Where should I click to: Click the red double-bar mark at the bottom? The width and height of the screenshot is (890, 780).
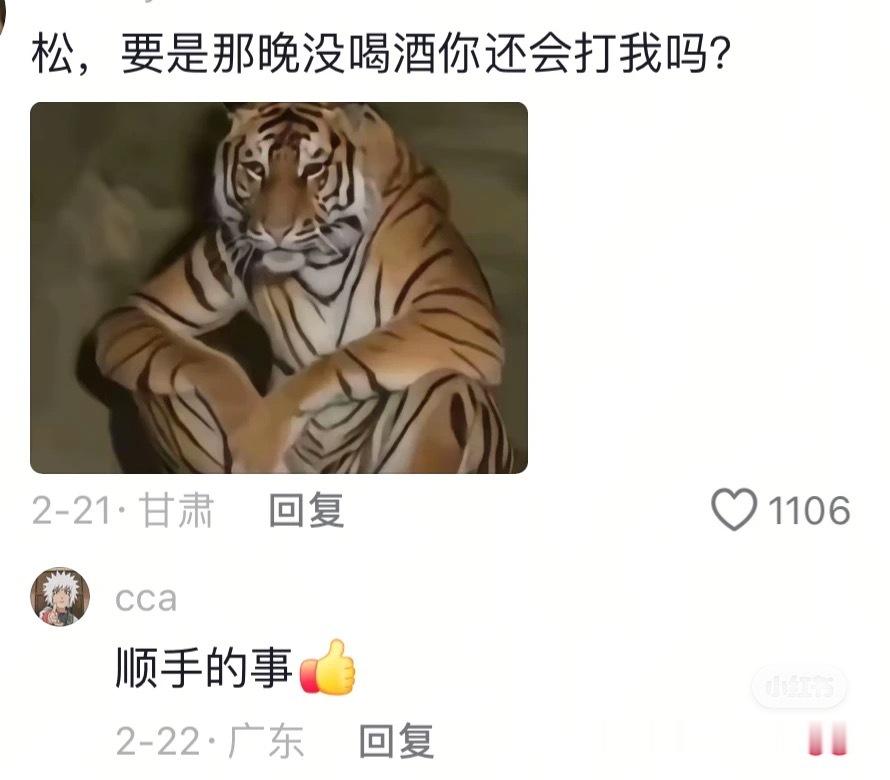828,739
